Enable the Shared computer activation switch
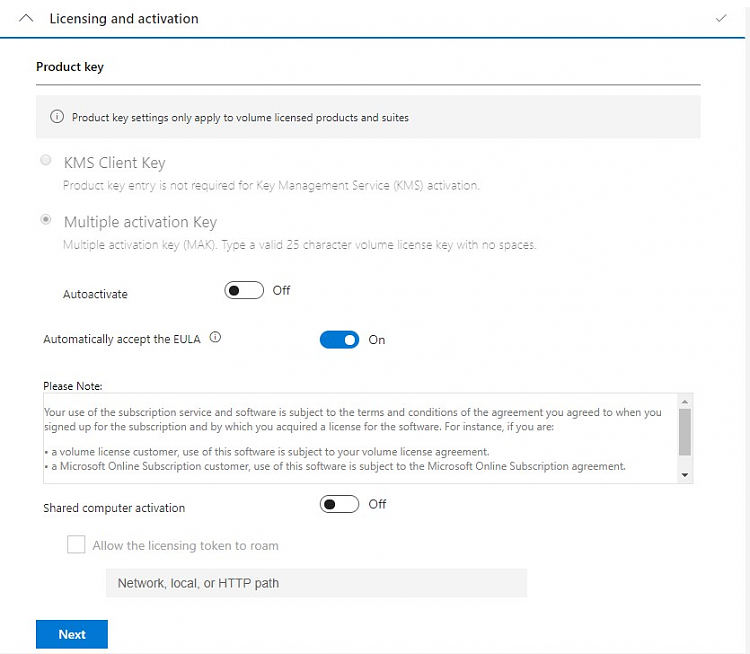The width and height of the screenshot is (750, 654). pos(339,504)
